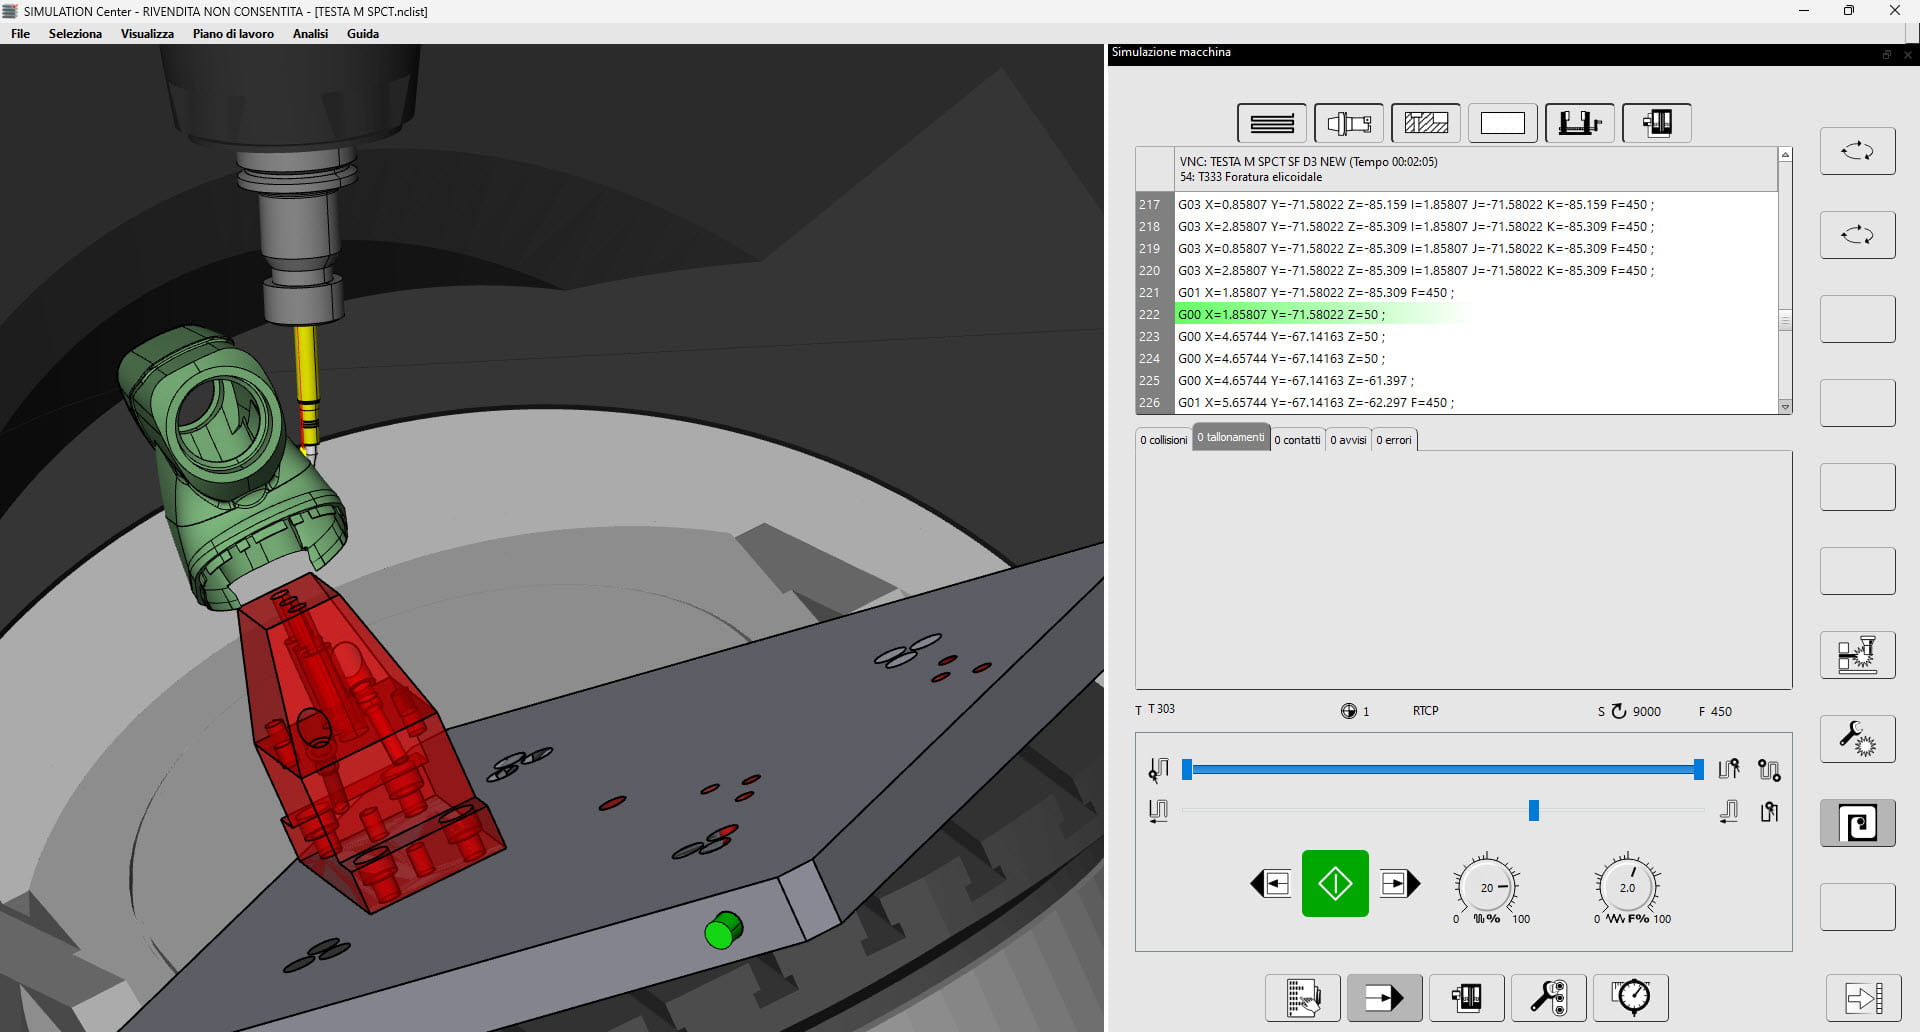Click left handle of range slider
1920x1032 pixels.
tap(1187, 769)
